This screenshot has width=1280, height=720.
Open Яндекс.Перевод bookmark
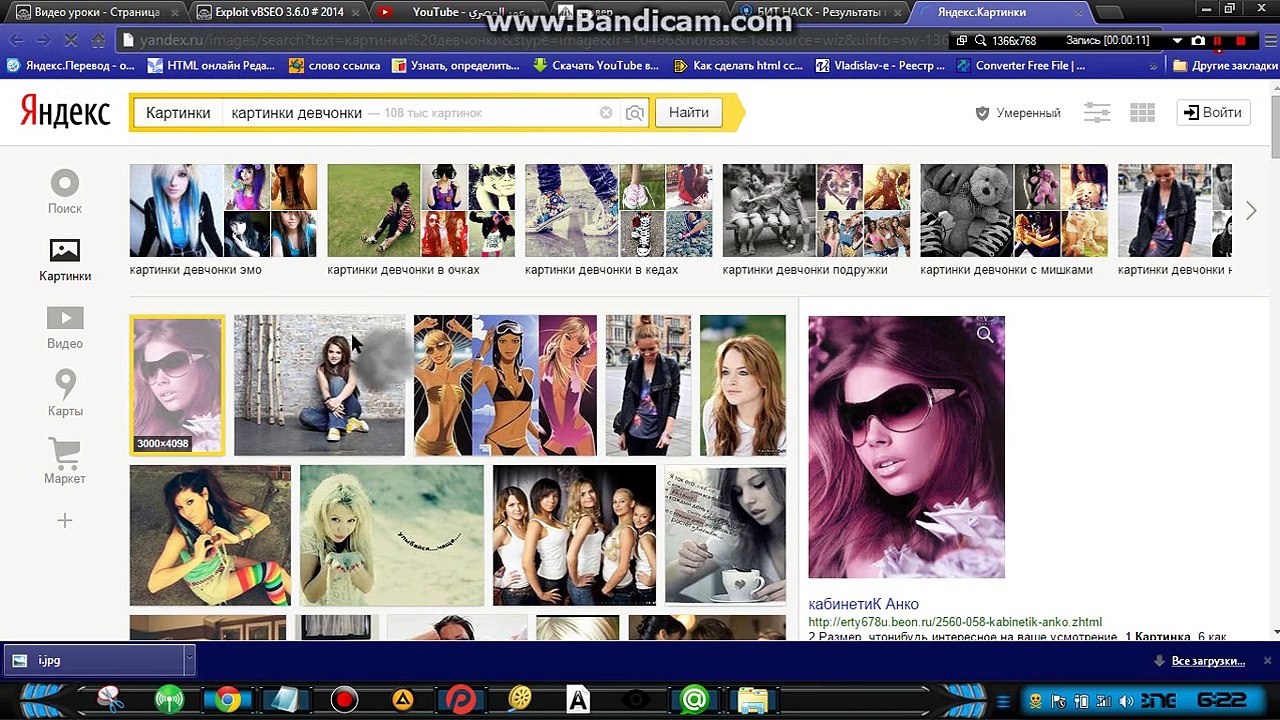coord(70,65)
